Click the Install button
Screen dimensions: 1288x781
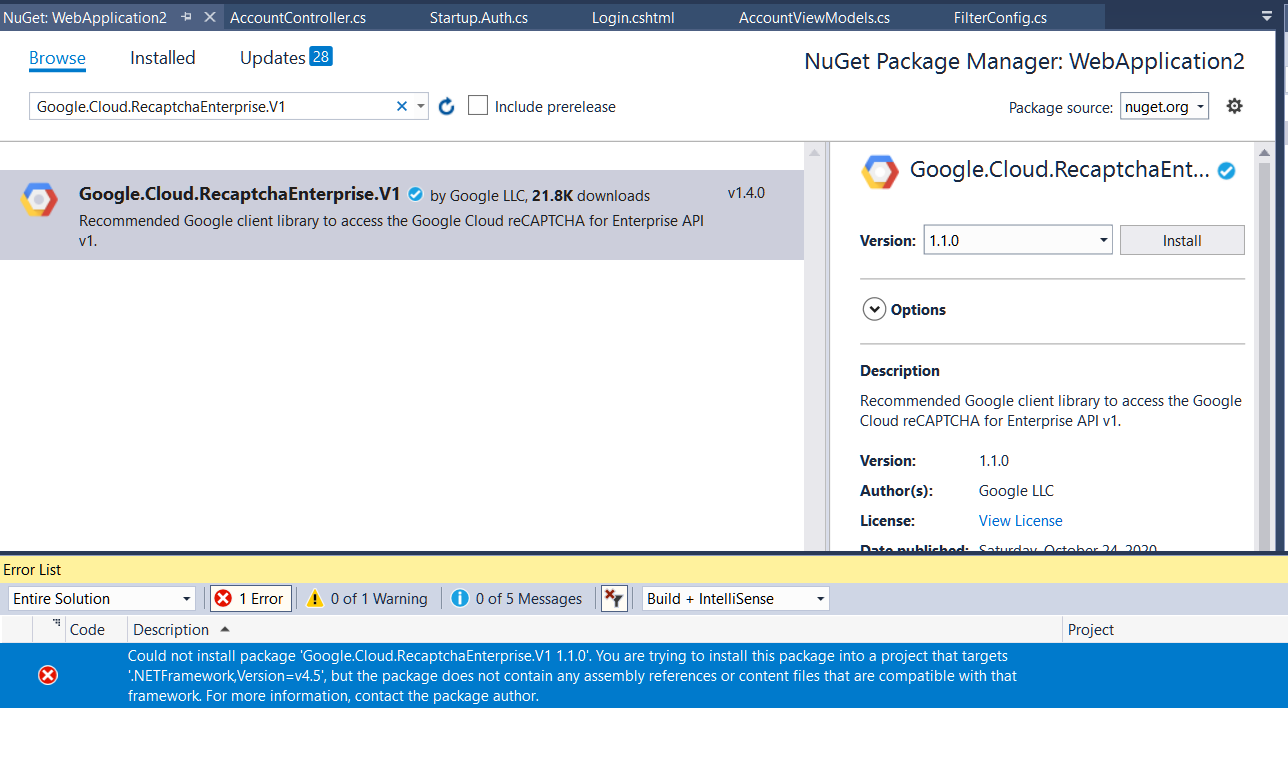pos(1182,240)
